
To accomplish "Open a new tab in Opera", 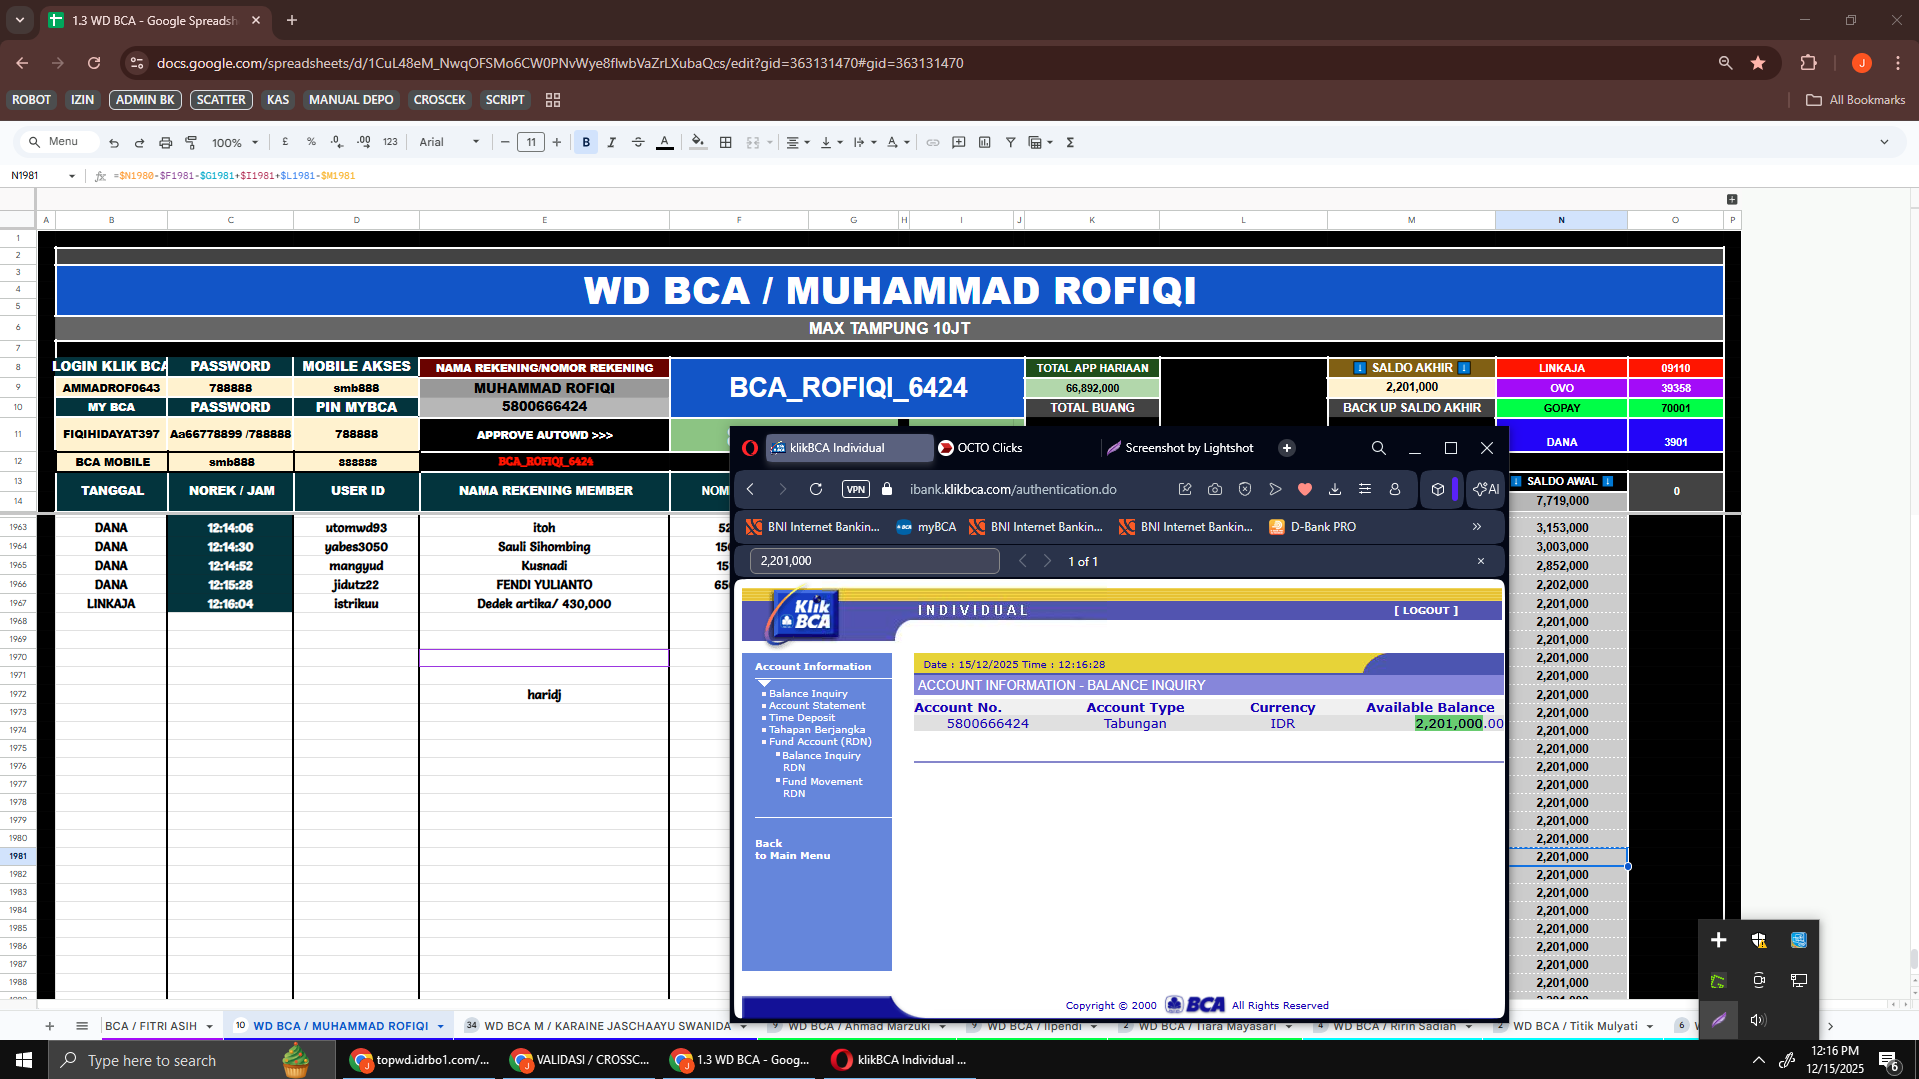I will click(1287, 448).
